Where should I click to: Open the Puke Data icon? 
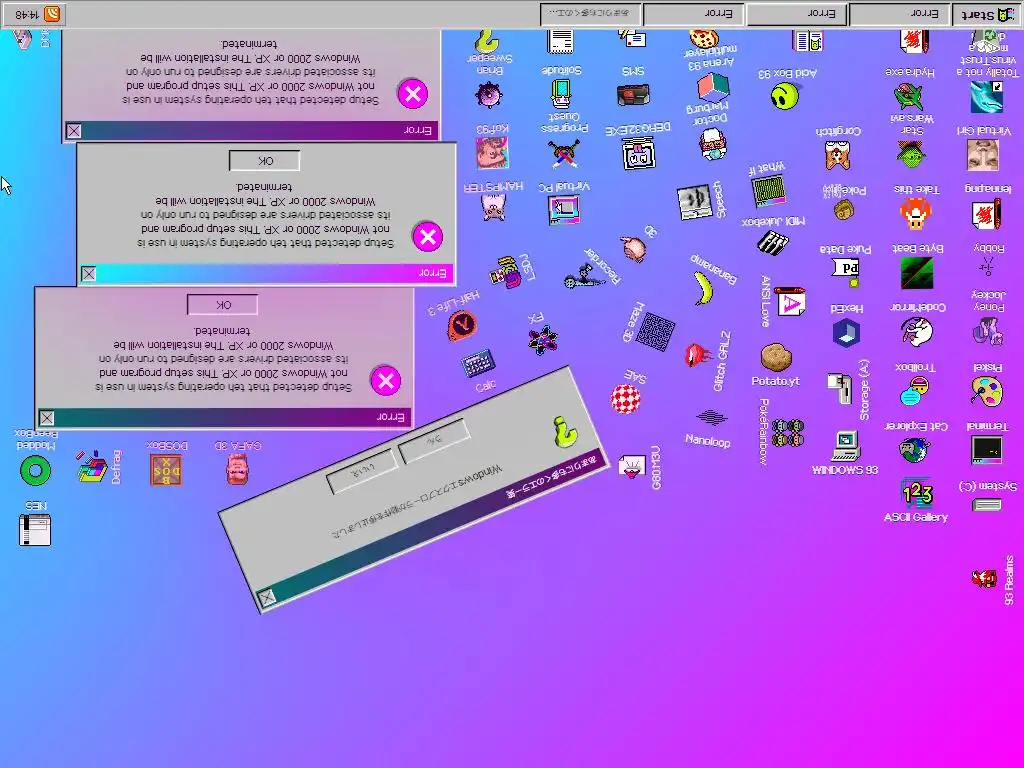tap(846, 271)
